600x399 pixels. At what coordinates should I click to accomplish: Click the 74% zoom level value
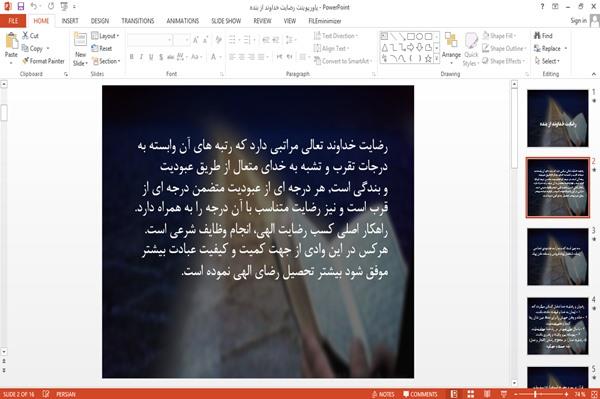tap(579, 394)
